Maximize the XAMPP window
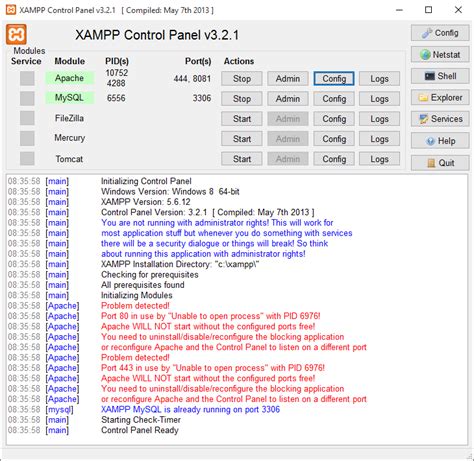 coord(428,10)
